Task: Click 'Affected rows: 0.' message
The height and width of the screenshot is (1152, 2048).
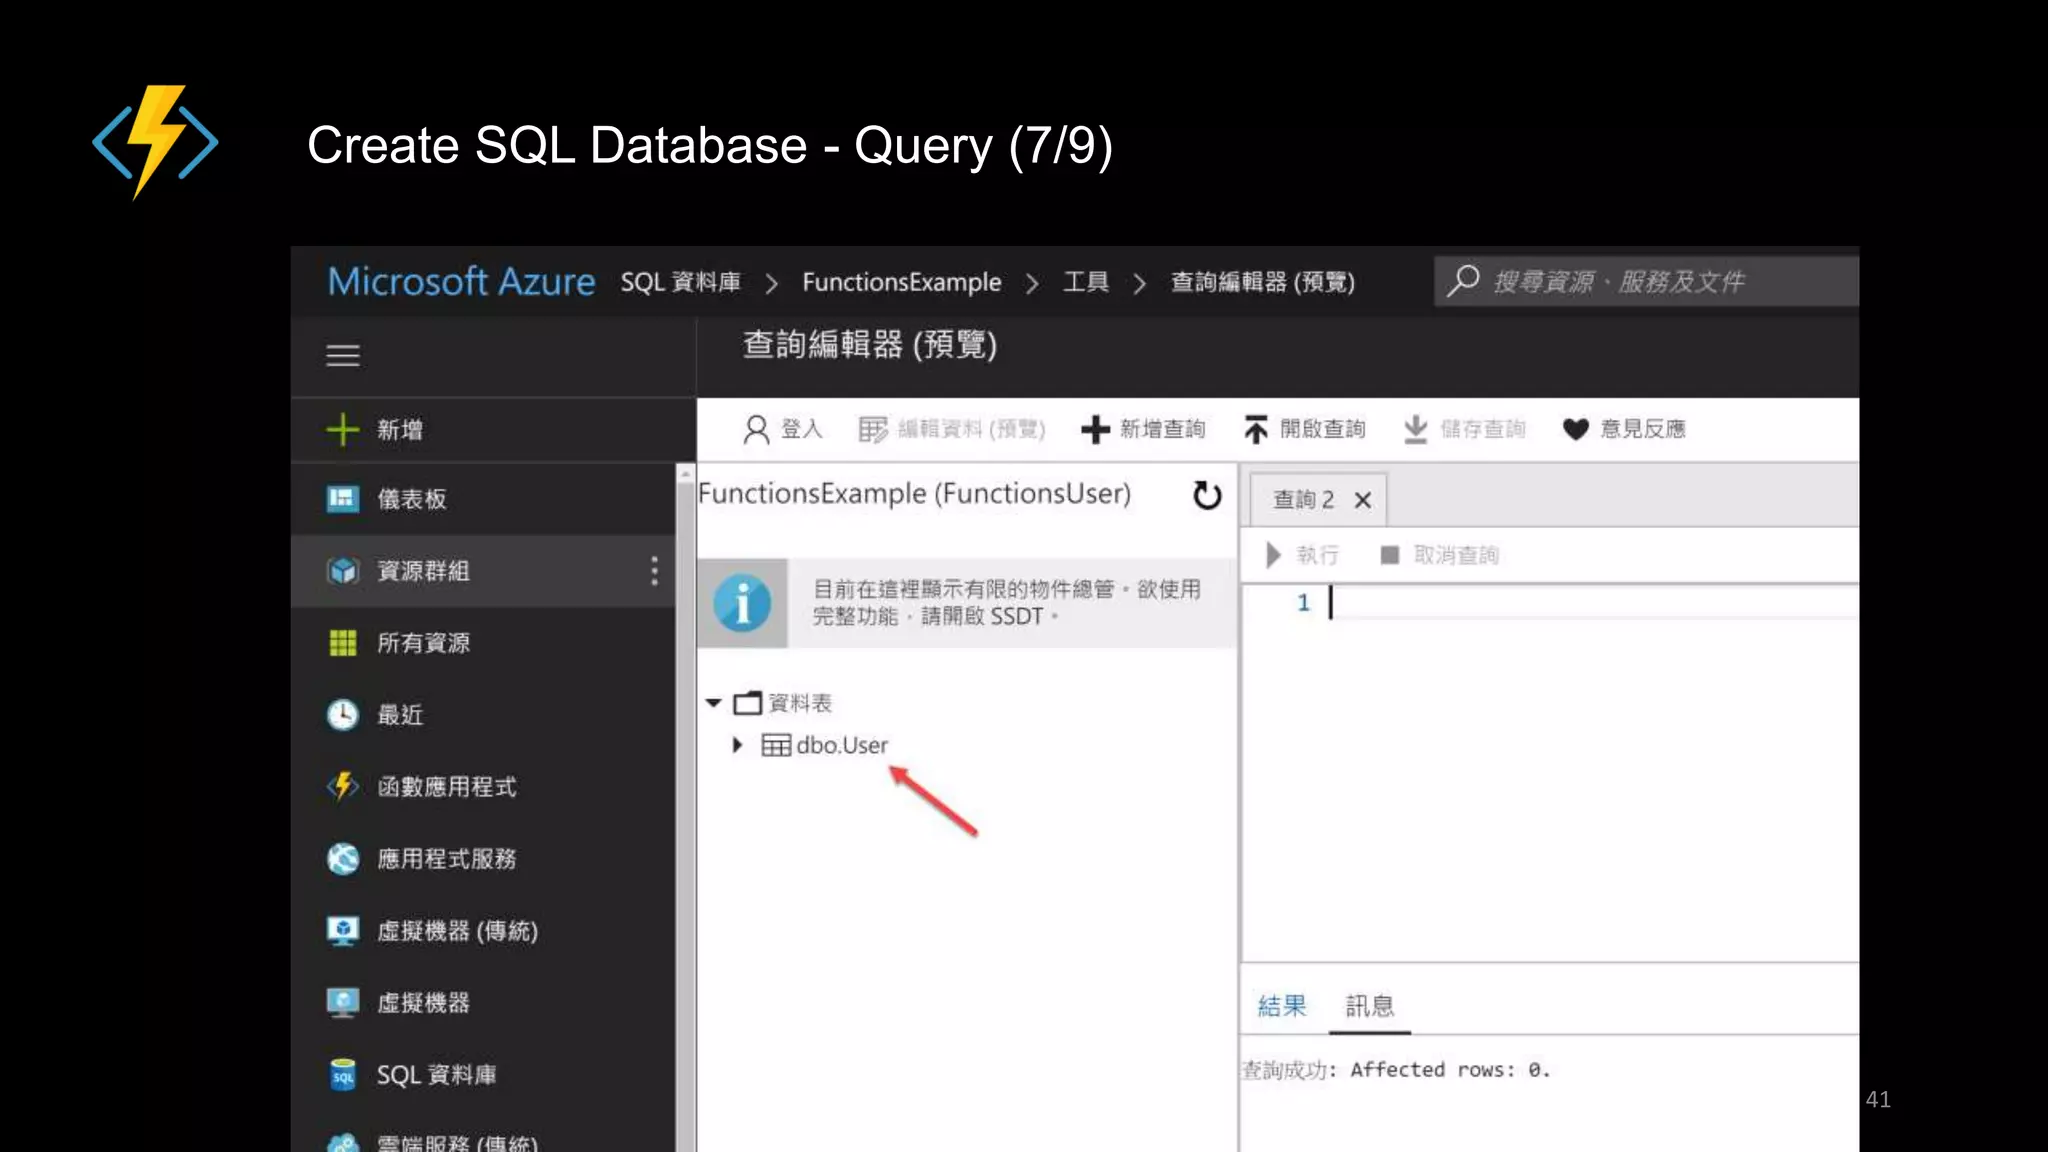Action: tap(1450, 1070)
